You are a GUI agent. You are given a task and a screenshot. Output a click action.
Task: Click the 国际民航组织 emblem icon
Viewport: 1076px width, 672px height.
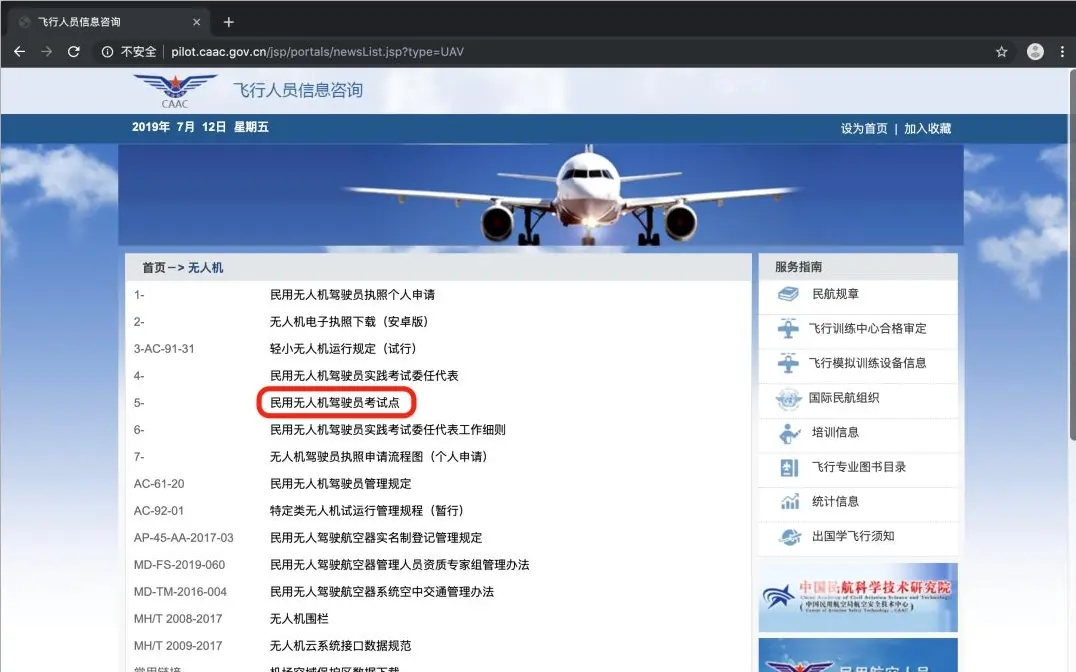pos(789,399)
